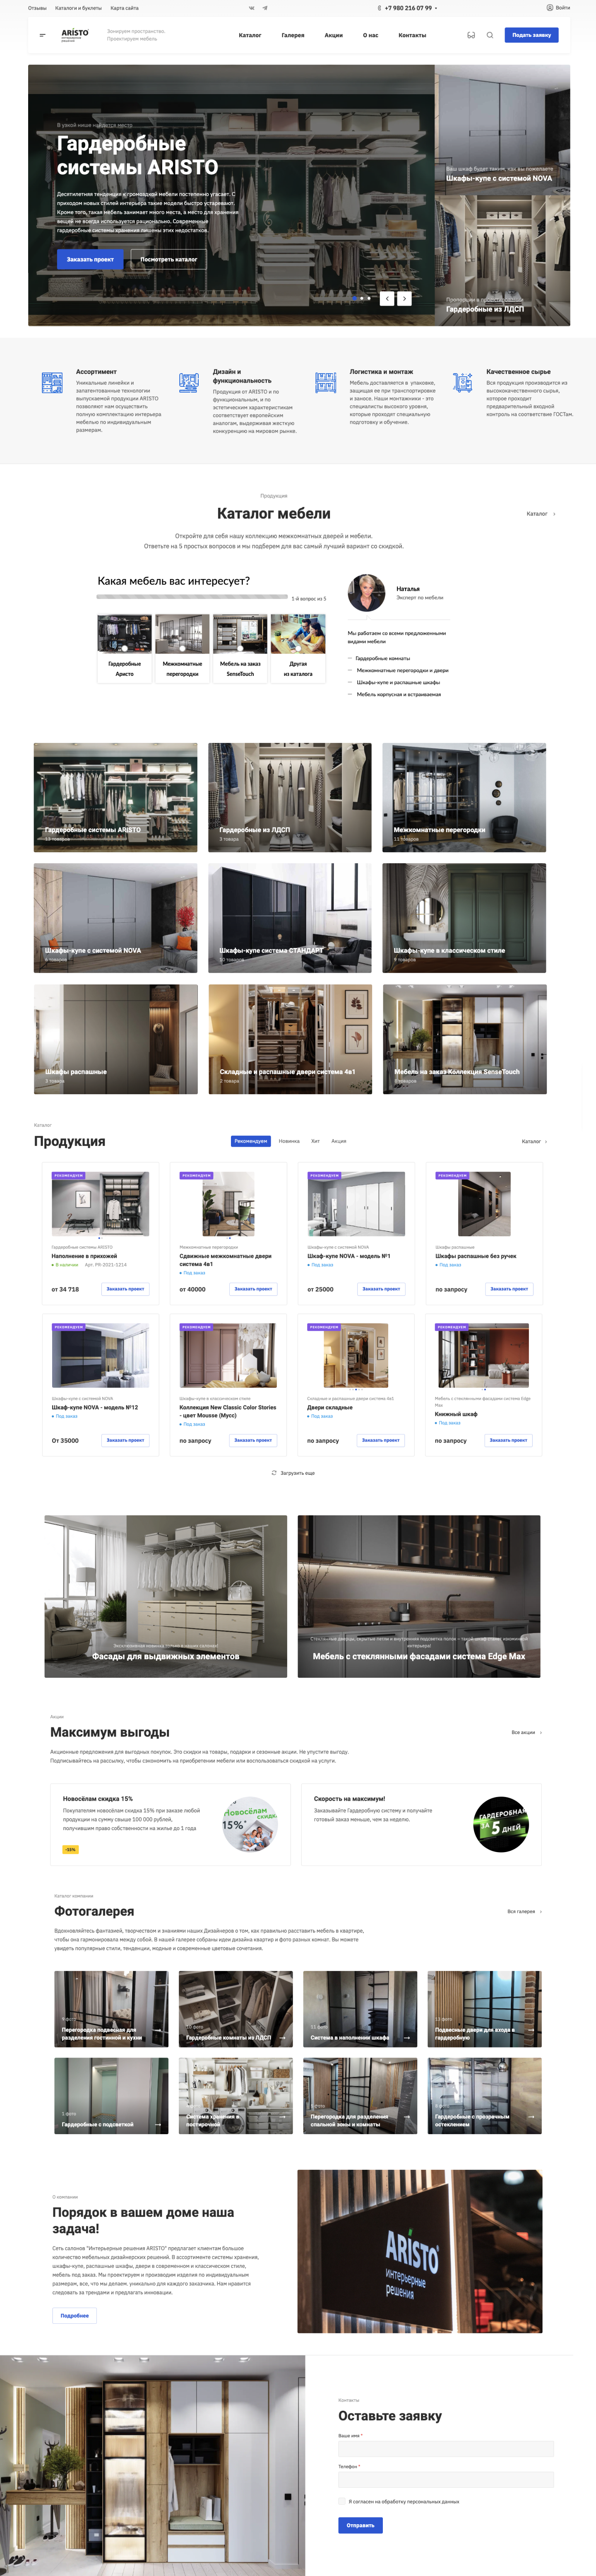Go to previous hero slide arrow
The height and width of the screenshot is (2576, 596).
point(387,298)
